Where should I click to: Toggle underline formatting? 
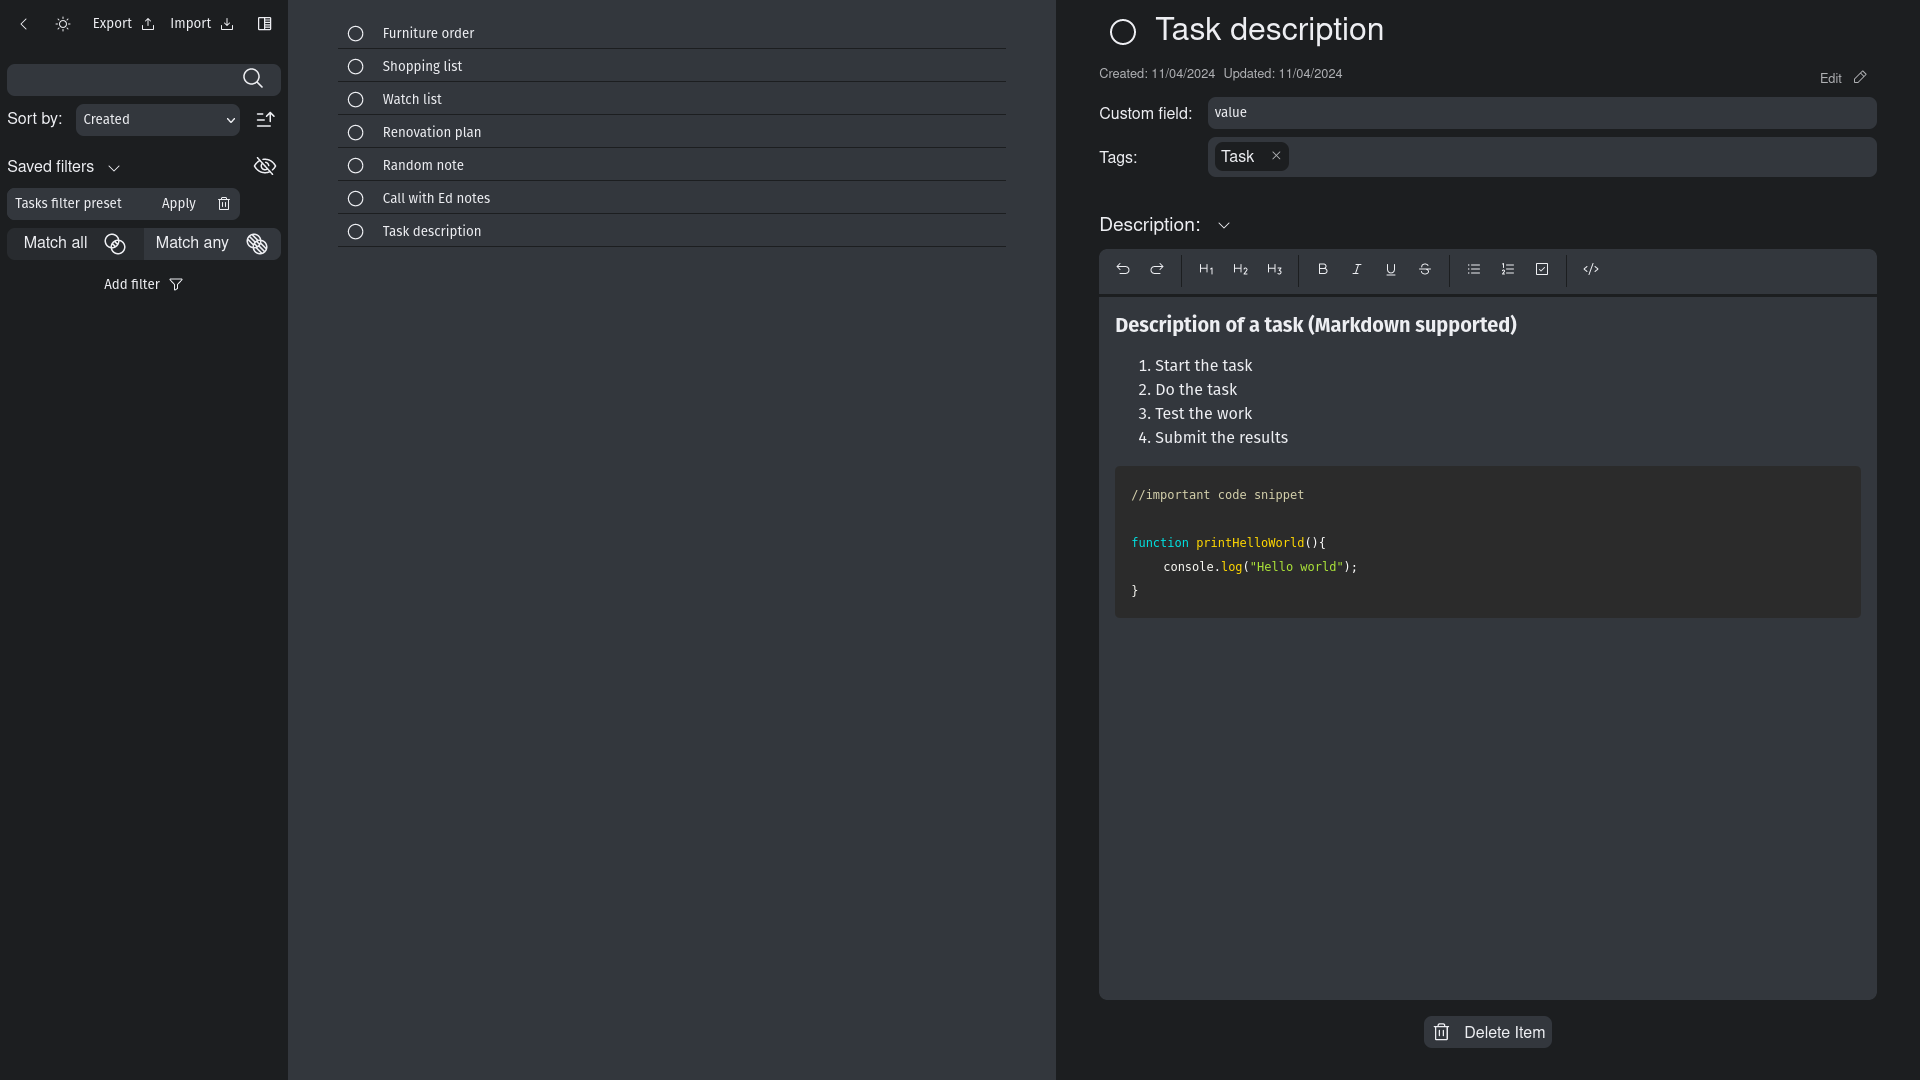click(1391, 270)
